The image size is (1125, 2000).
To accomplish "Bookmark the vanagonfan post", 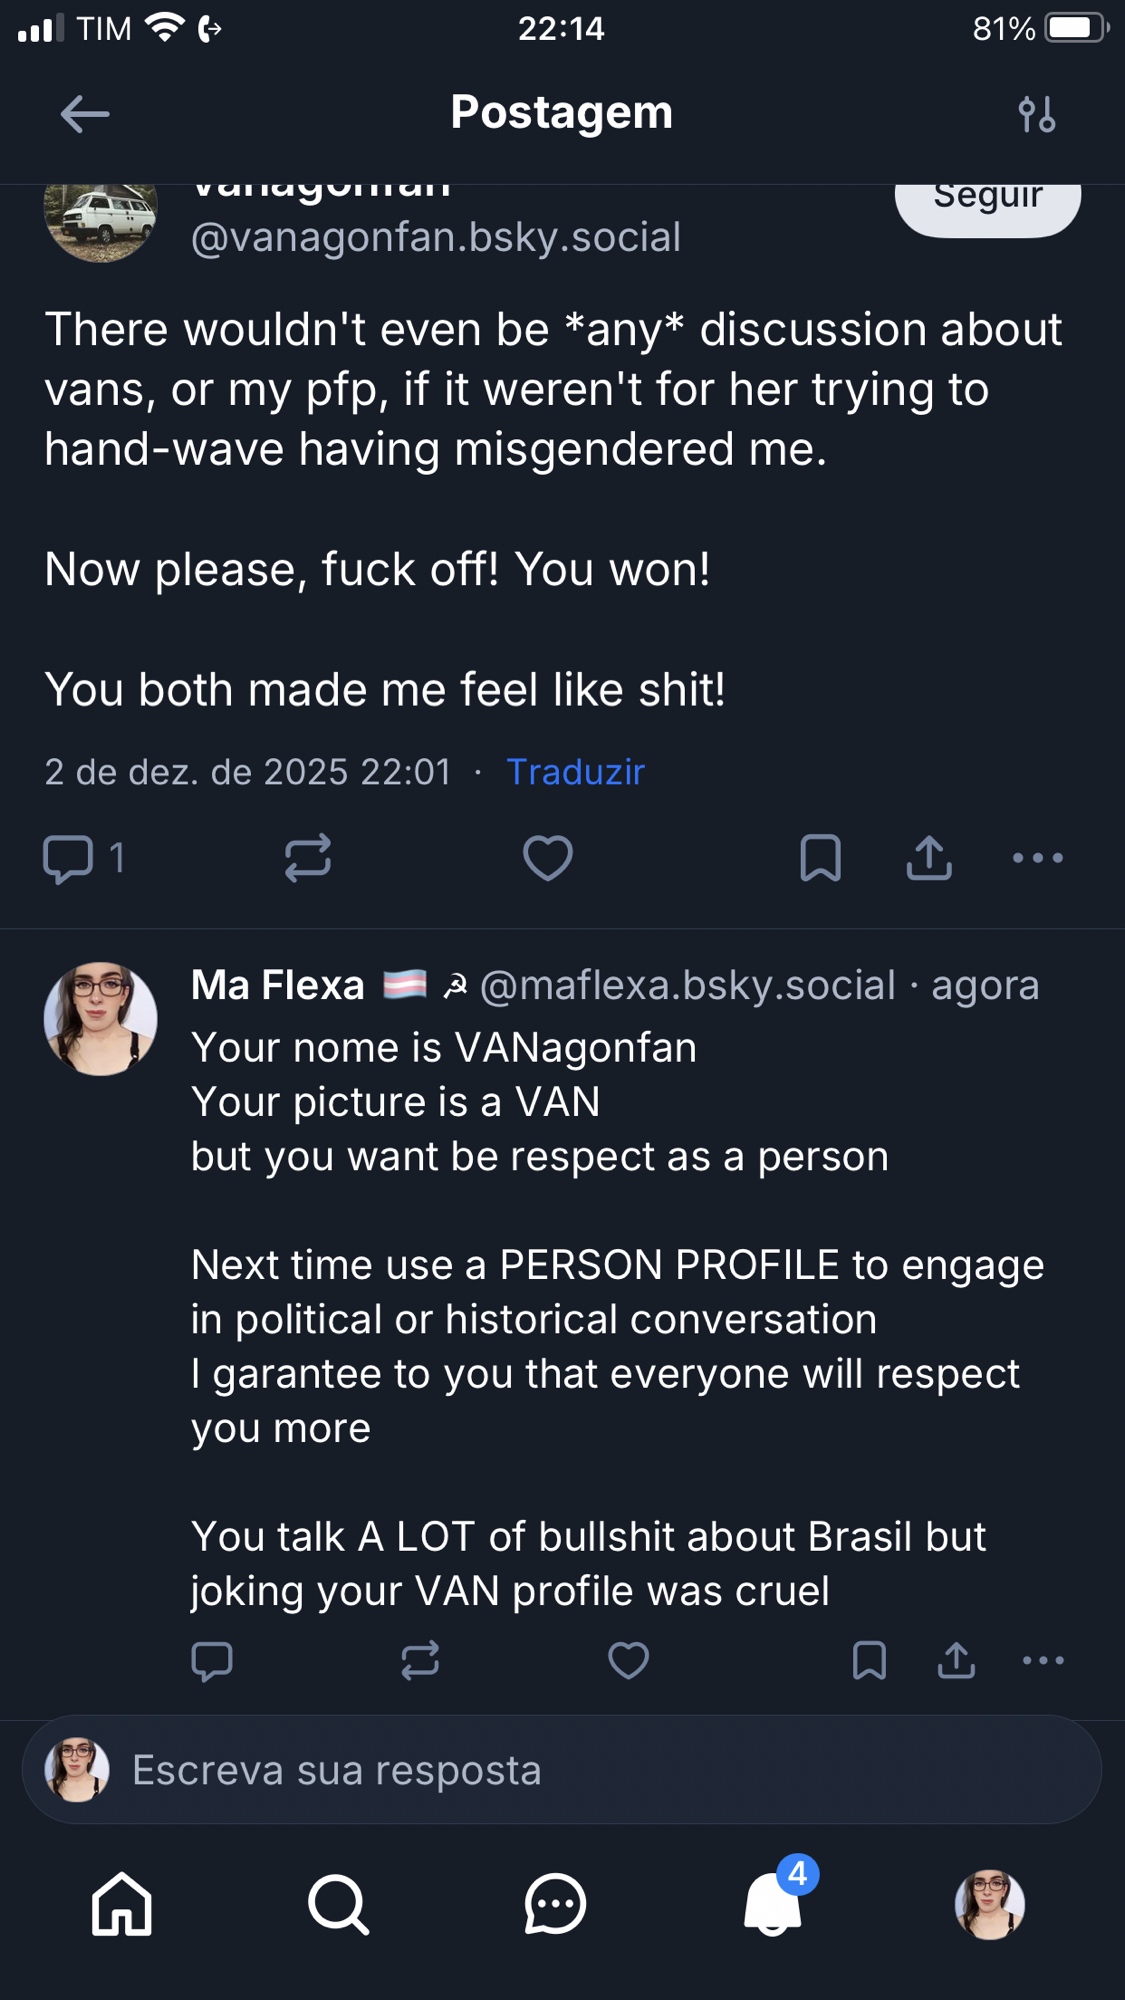I will 820,858.
